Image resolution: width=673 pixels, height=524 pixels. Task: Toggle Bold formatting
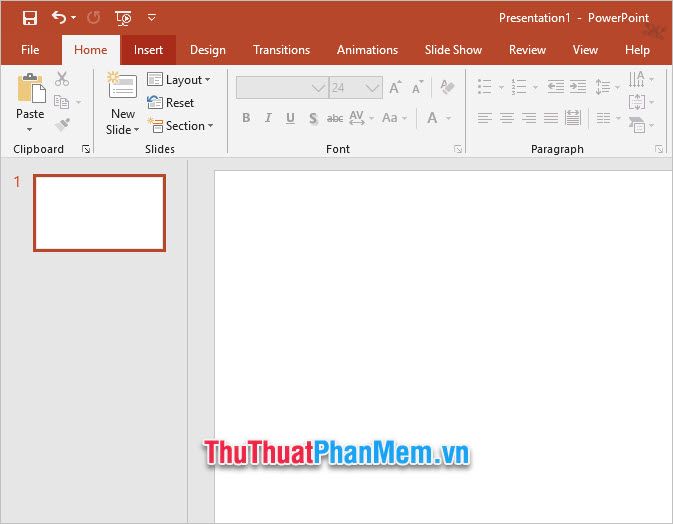coord(246,118)
